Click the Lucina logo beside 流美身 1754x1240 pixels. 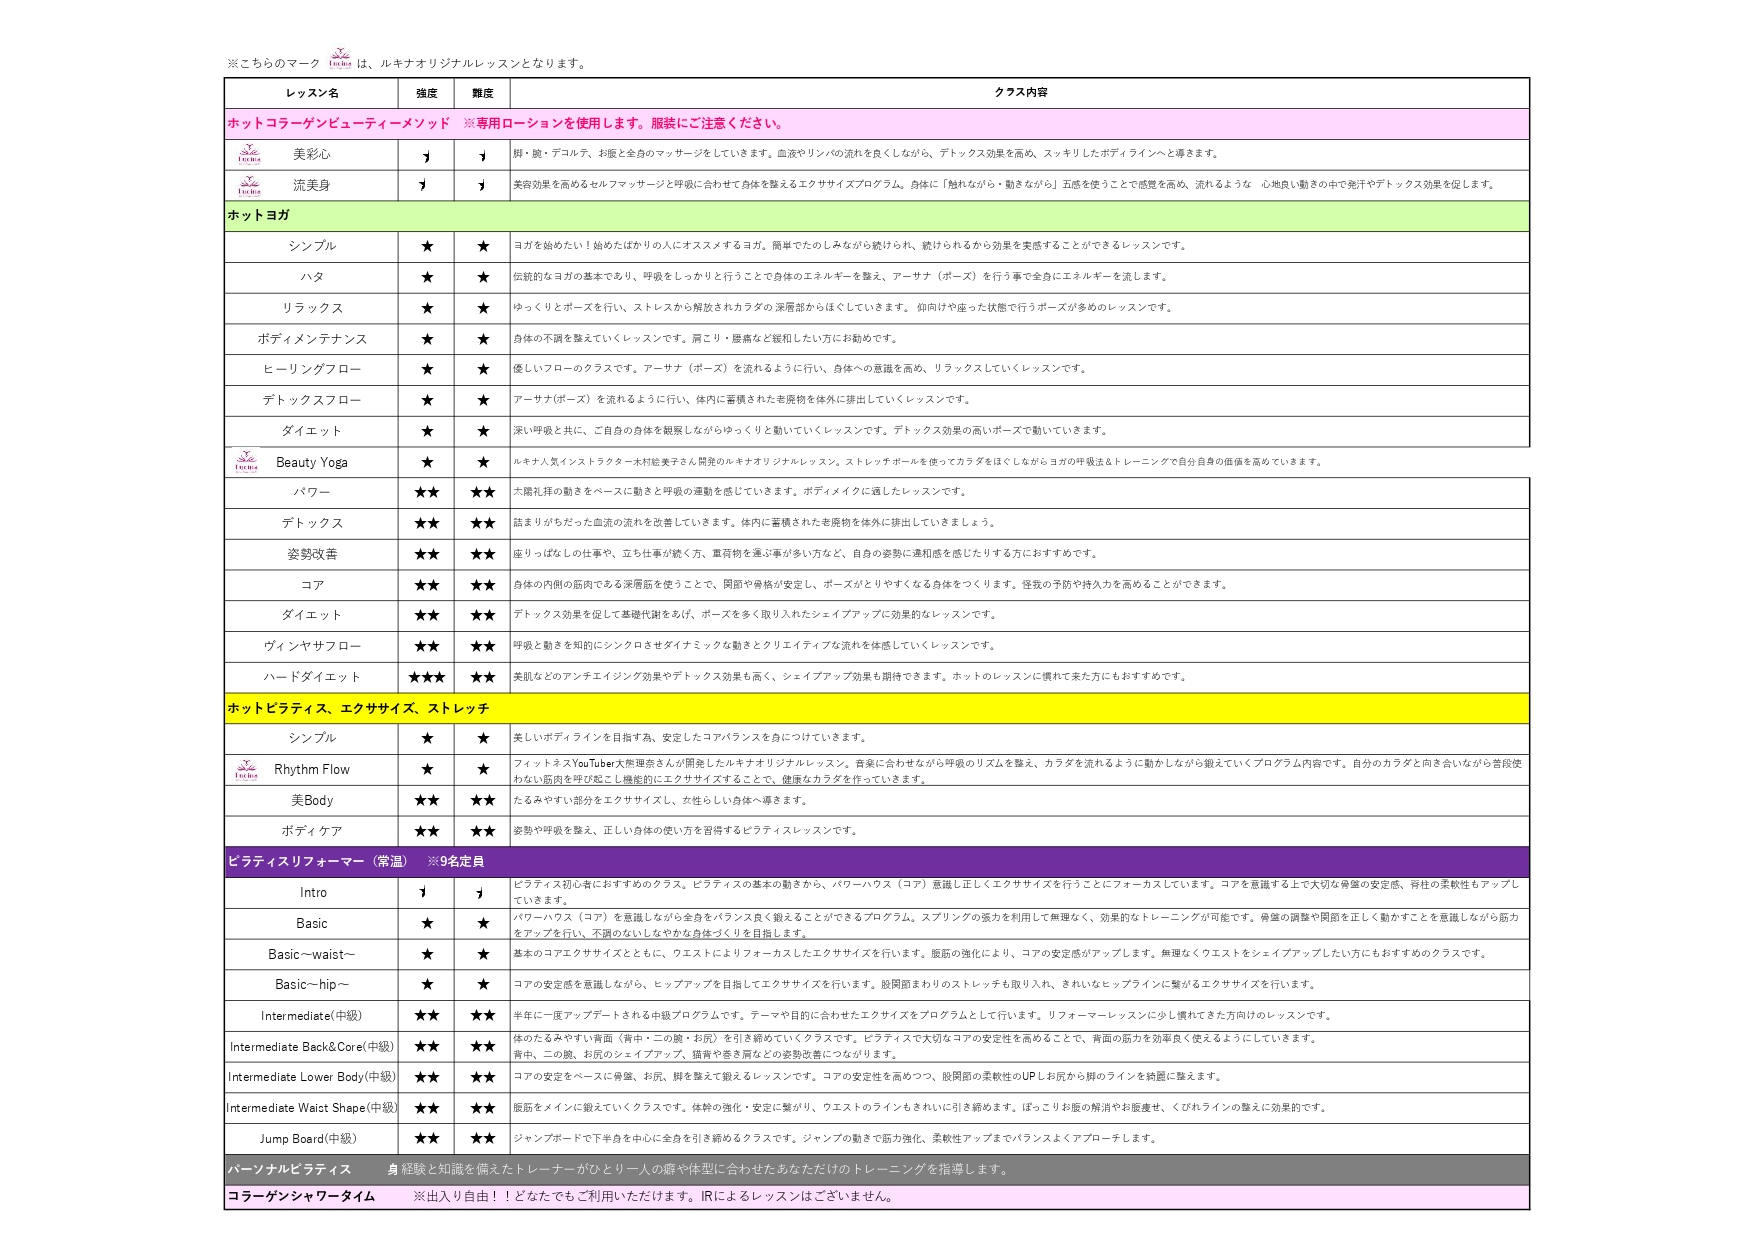tap(249, 185)
